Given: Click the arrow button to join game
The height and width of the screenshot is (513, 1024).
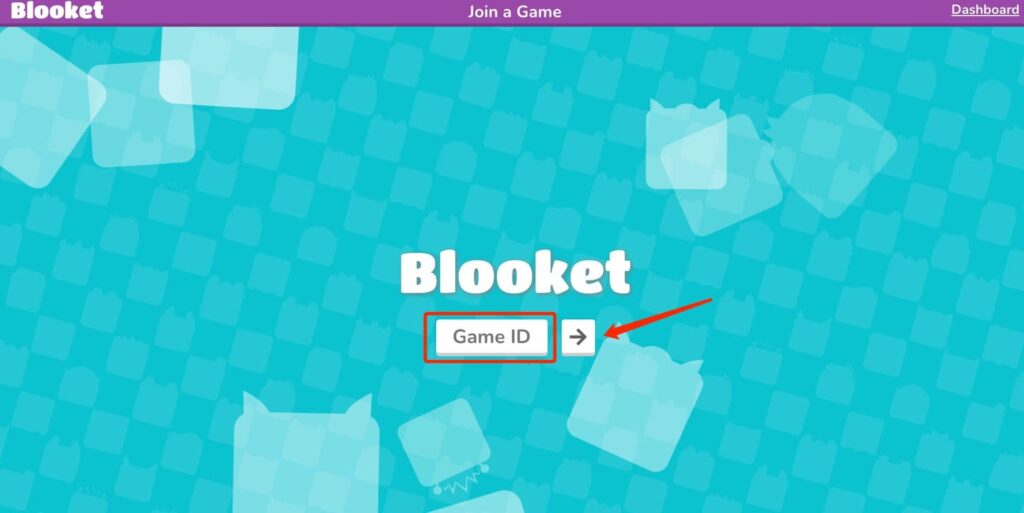Looking at the screenshot, I should [578, 337].
